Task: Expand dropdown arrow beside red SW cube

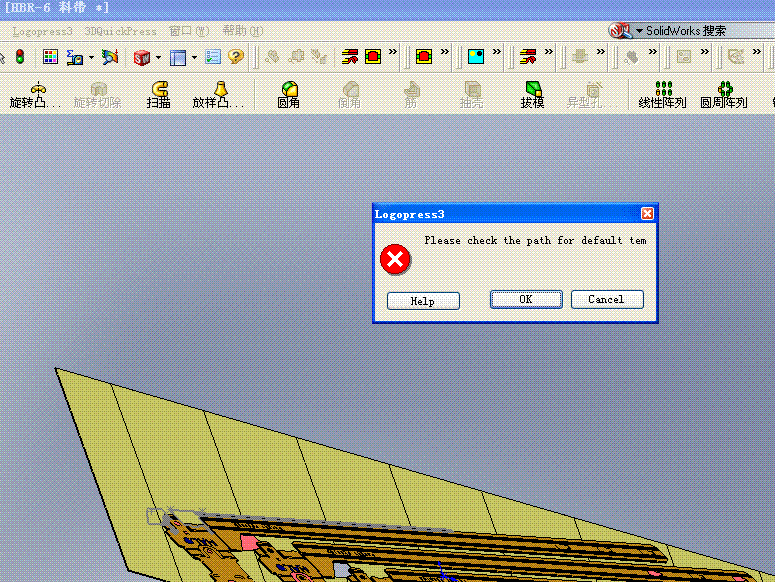Action: tap(158, 58)
